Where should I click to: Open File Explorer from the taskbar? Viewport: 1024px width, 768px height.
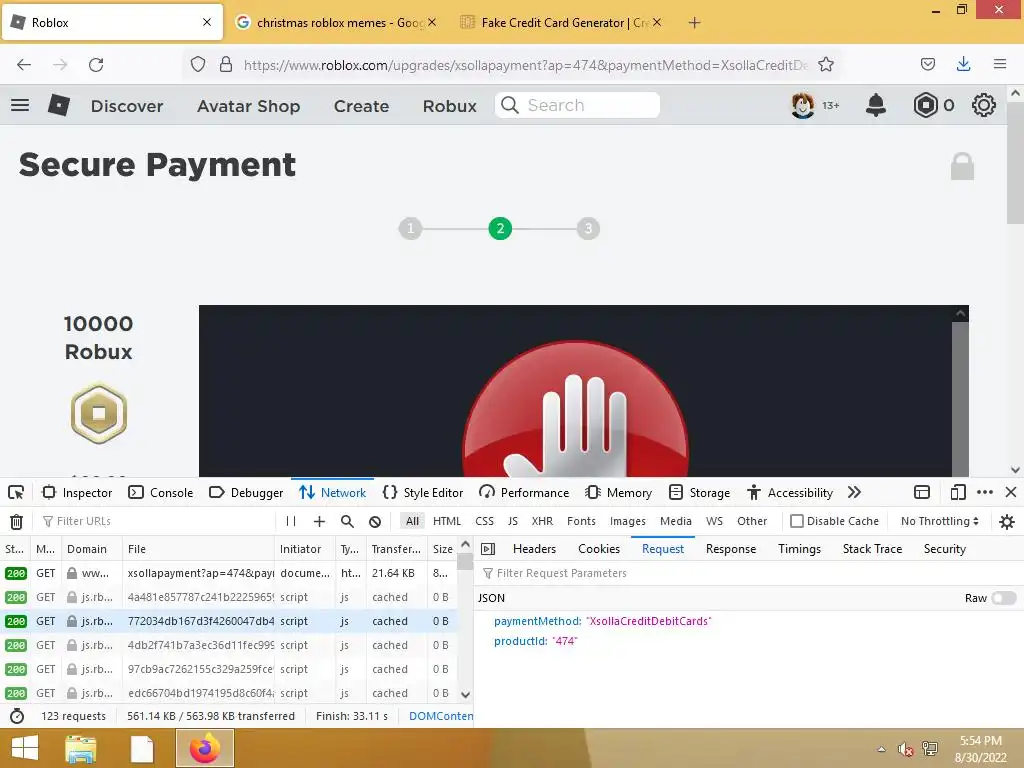point(80,748)
